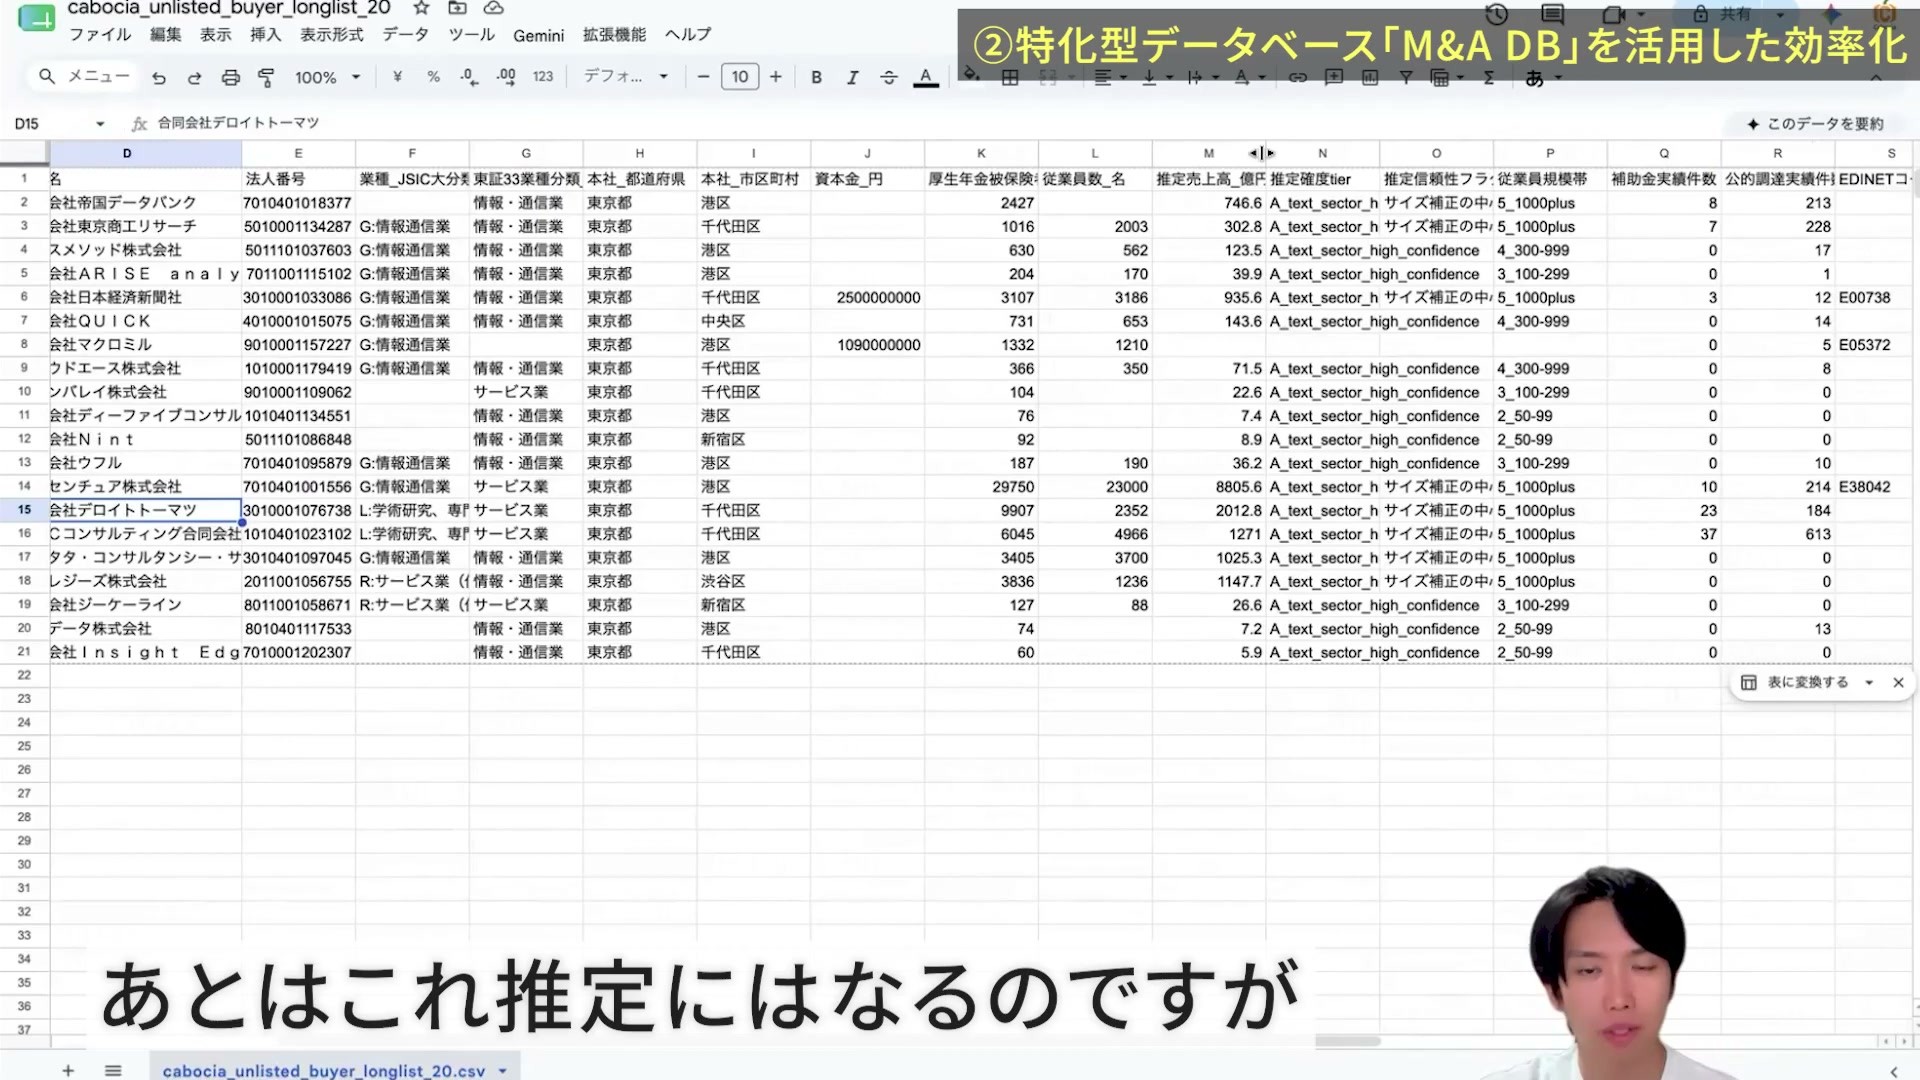Open the あ input tools dropdown

coord(1543,78)
